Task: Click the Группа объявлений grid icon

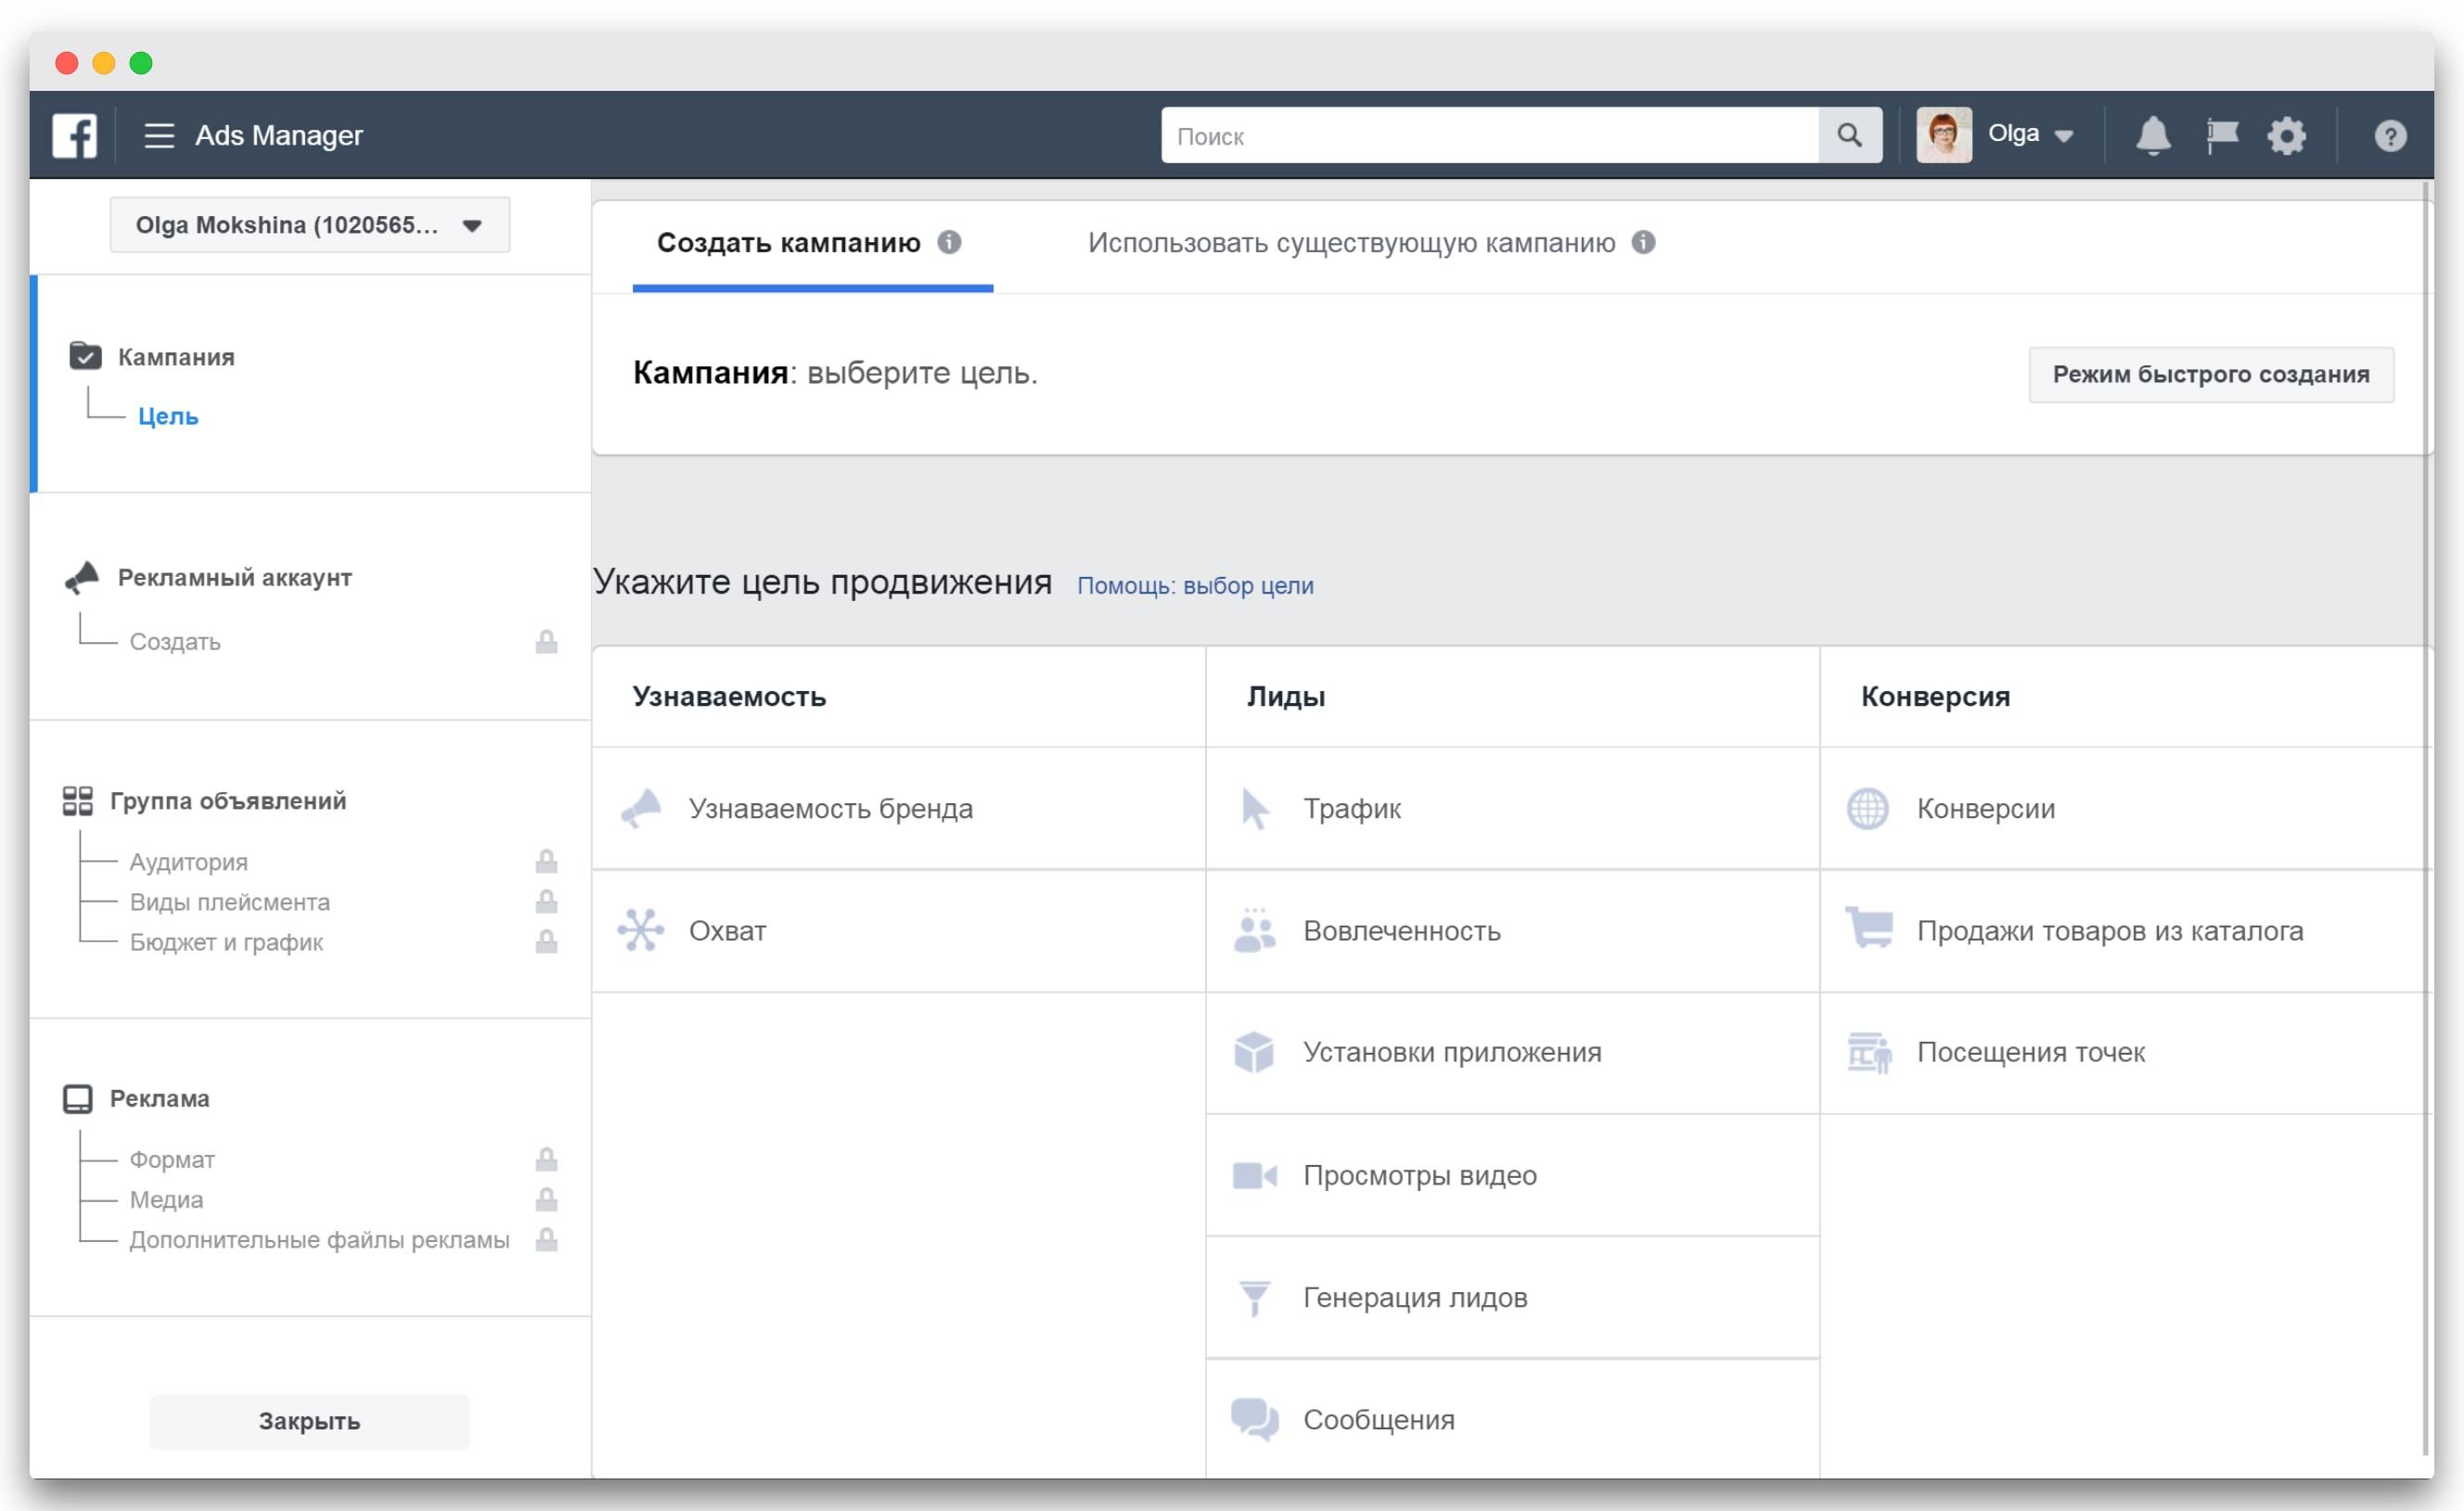Action: pyautogui.click(x=78, y=800)
